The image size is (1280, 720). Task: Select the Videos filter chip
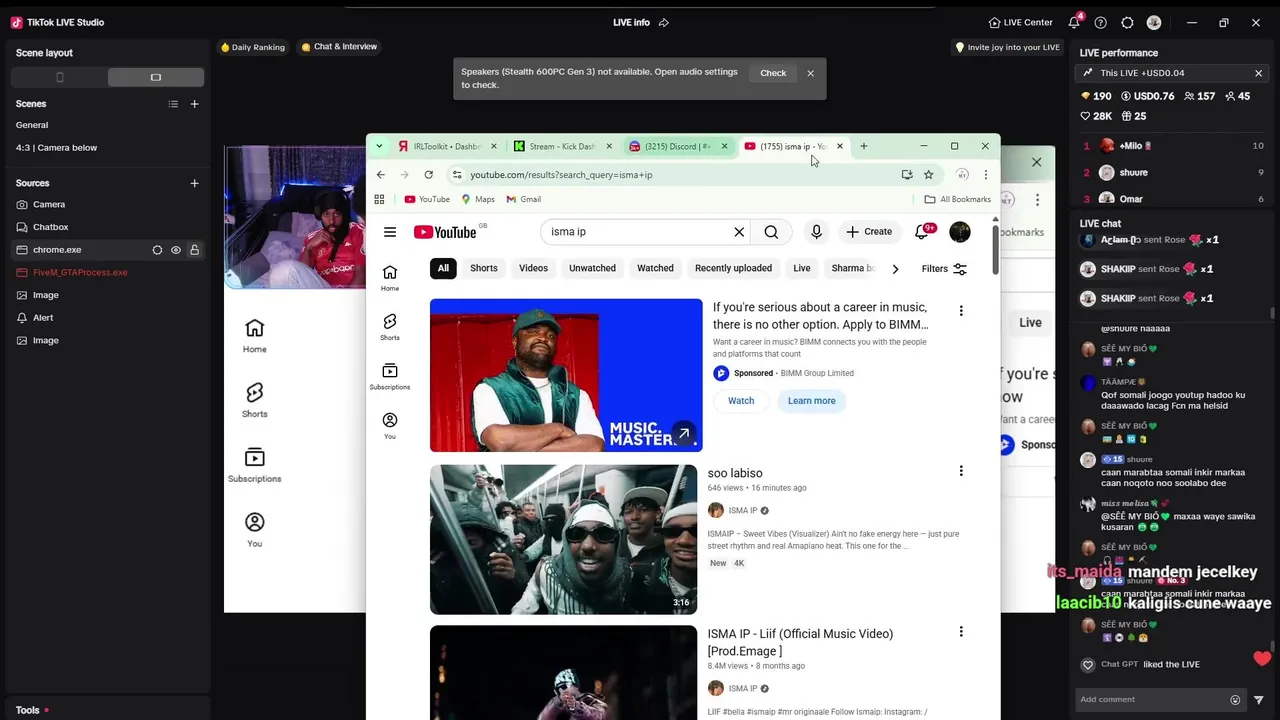tap(533, 268)
